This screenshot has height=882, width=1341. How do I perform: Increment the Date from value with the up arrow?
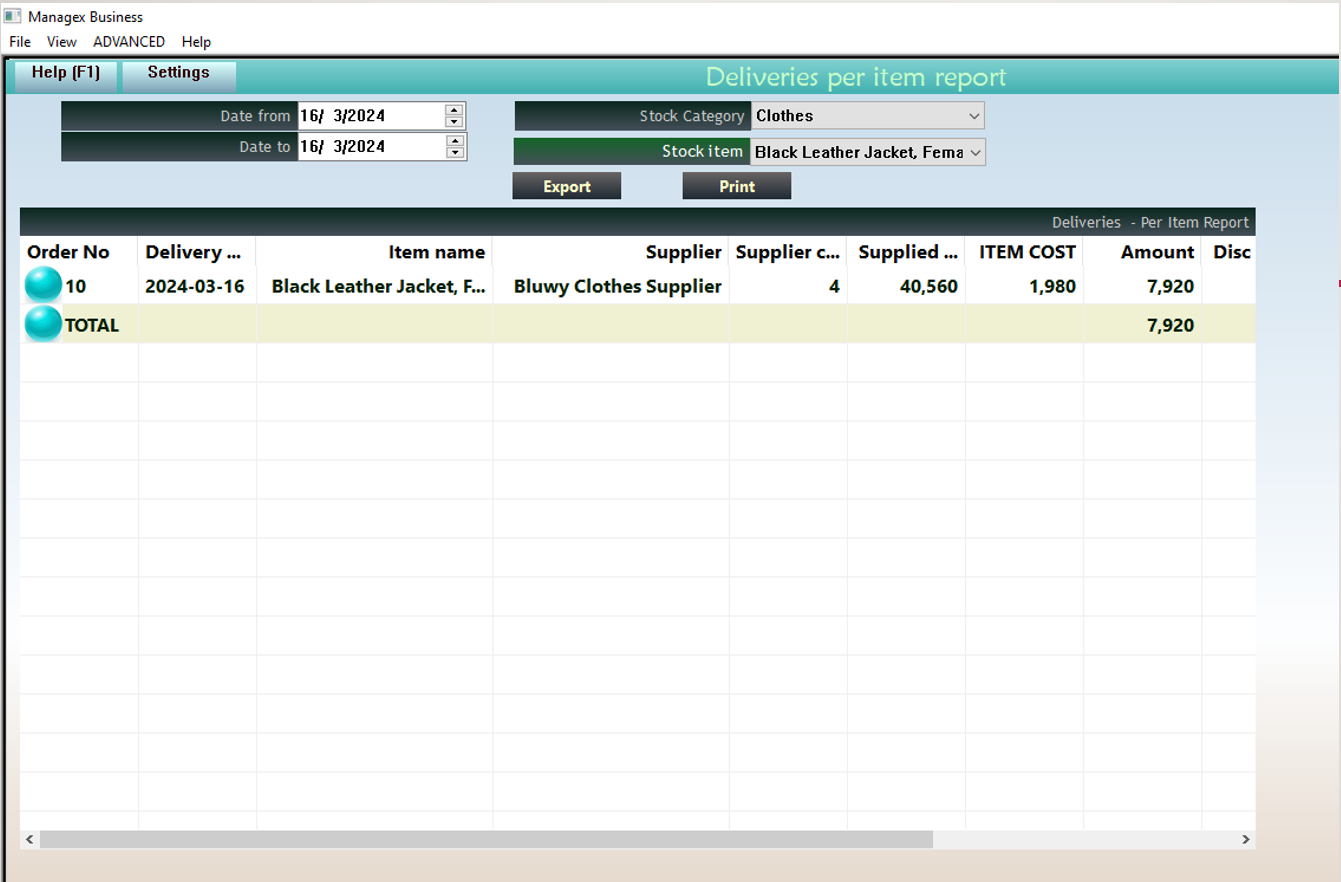click(x=453, y=110)
